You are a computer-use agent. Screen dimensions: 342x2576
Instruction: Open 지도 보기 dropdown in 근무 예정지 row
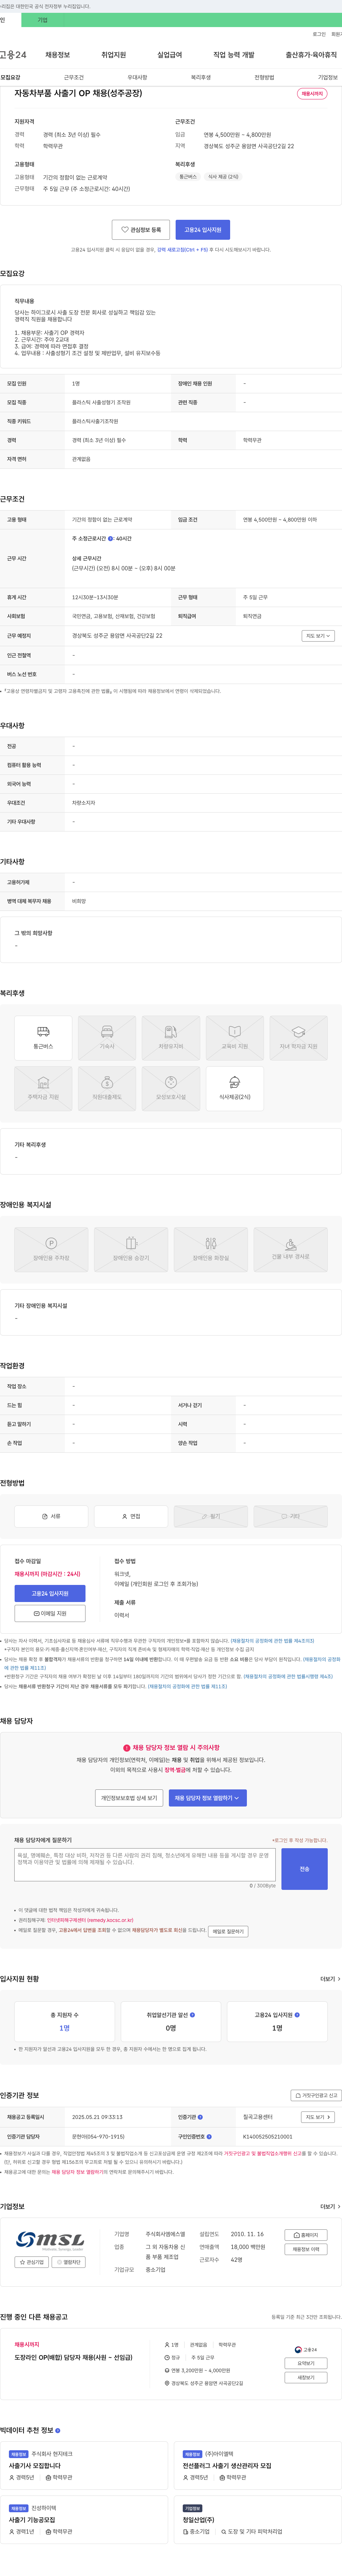318,636
